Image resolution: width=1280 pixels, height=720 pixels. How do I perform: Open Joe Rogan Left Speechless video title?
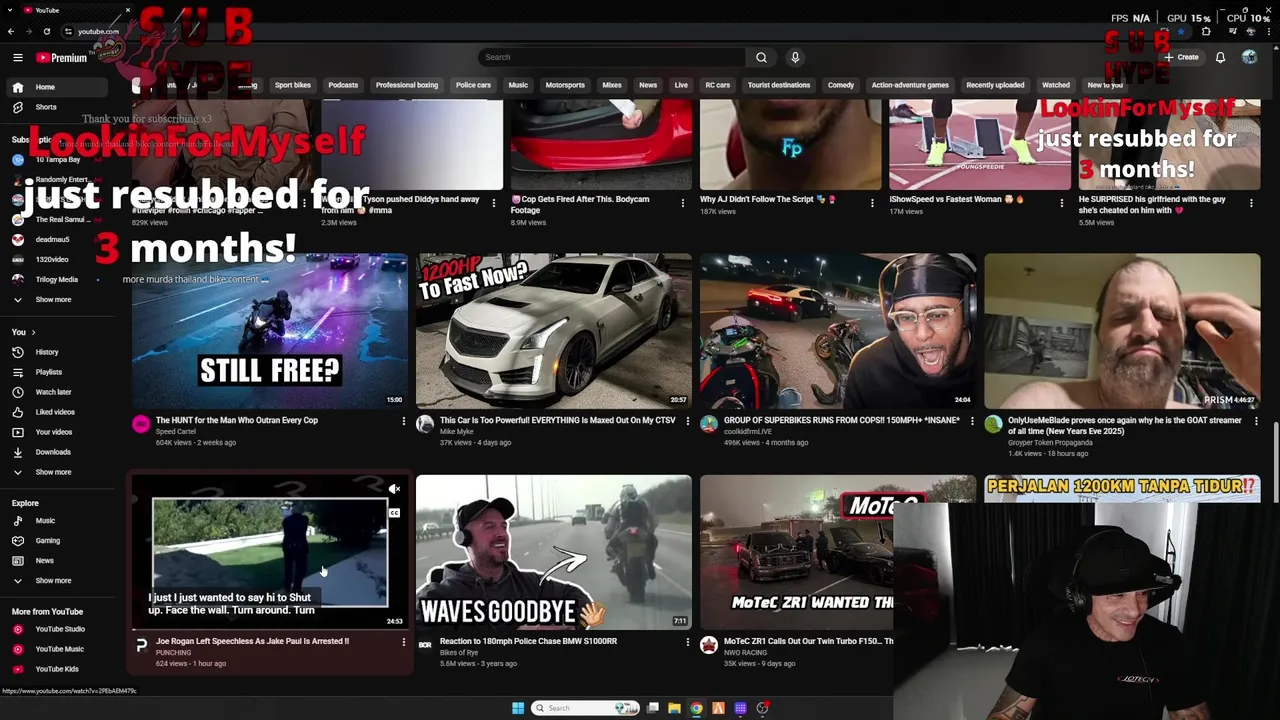(x=253, y=642)
